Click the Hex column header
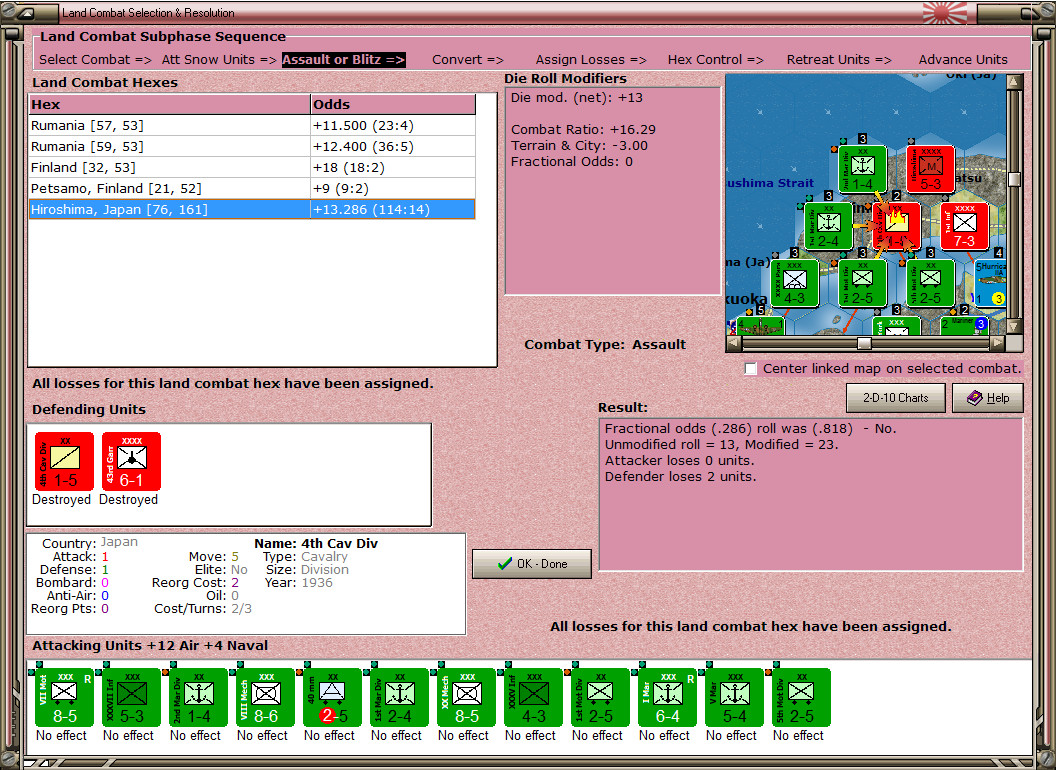The image size is (1056, 770). pyautogui.click(x=169, y=104)
